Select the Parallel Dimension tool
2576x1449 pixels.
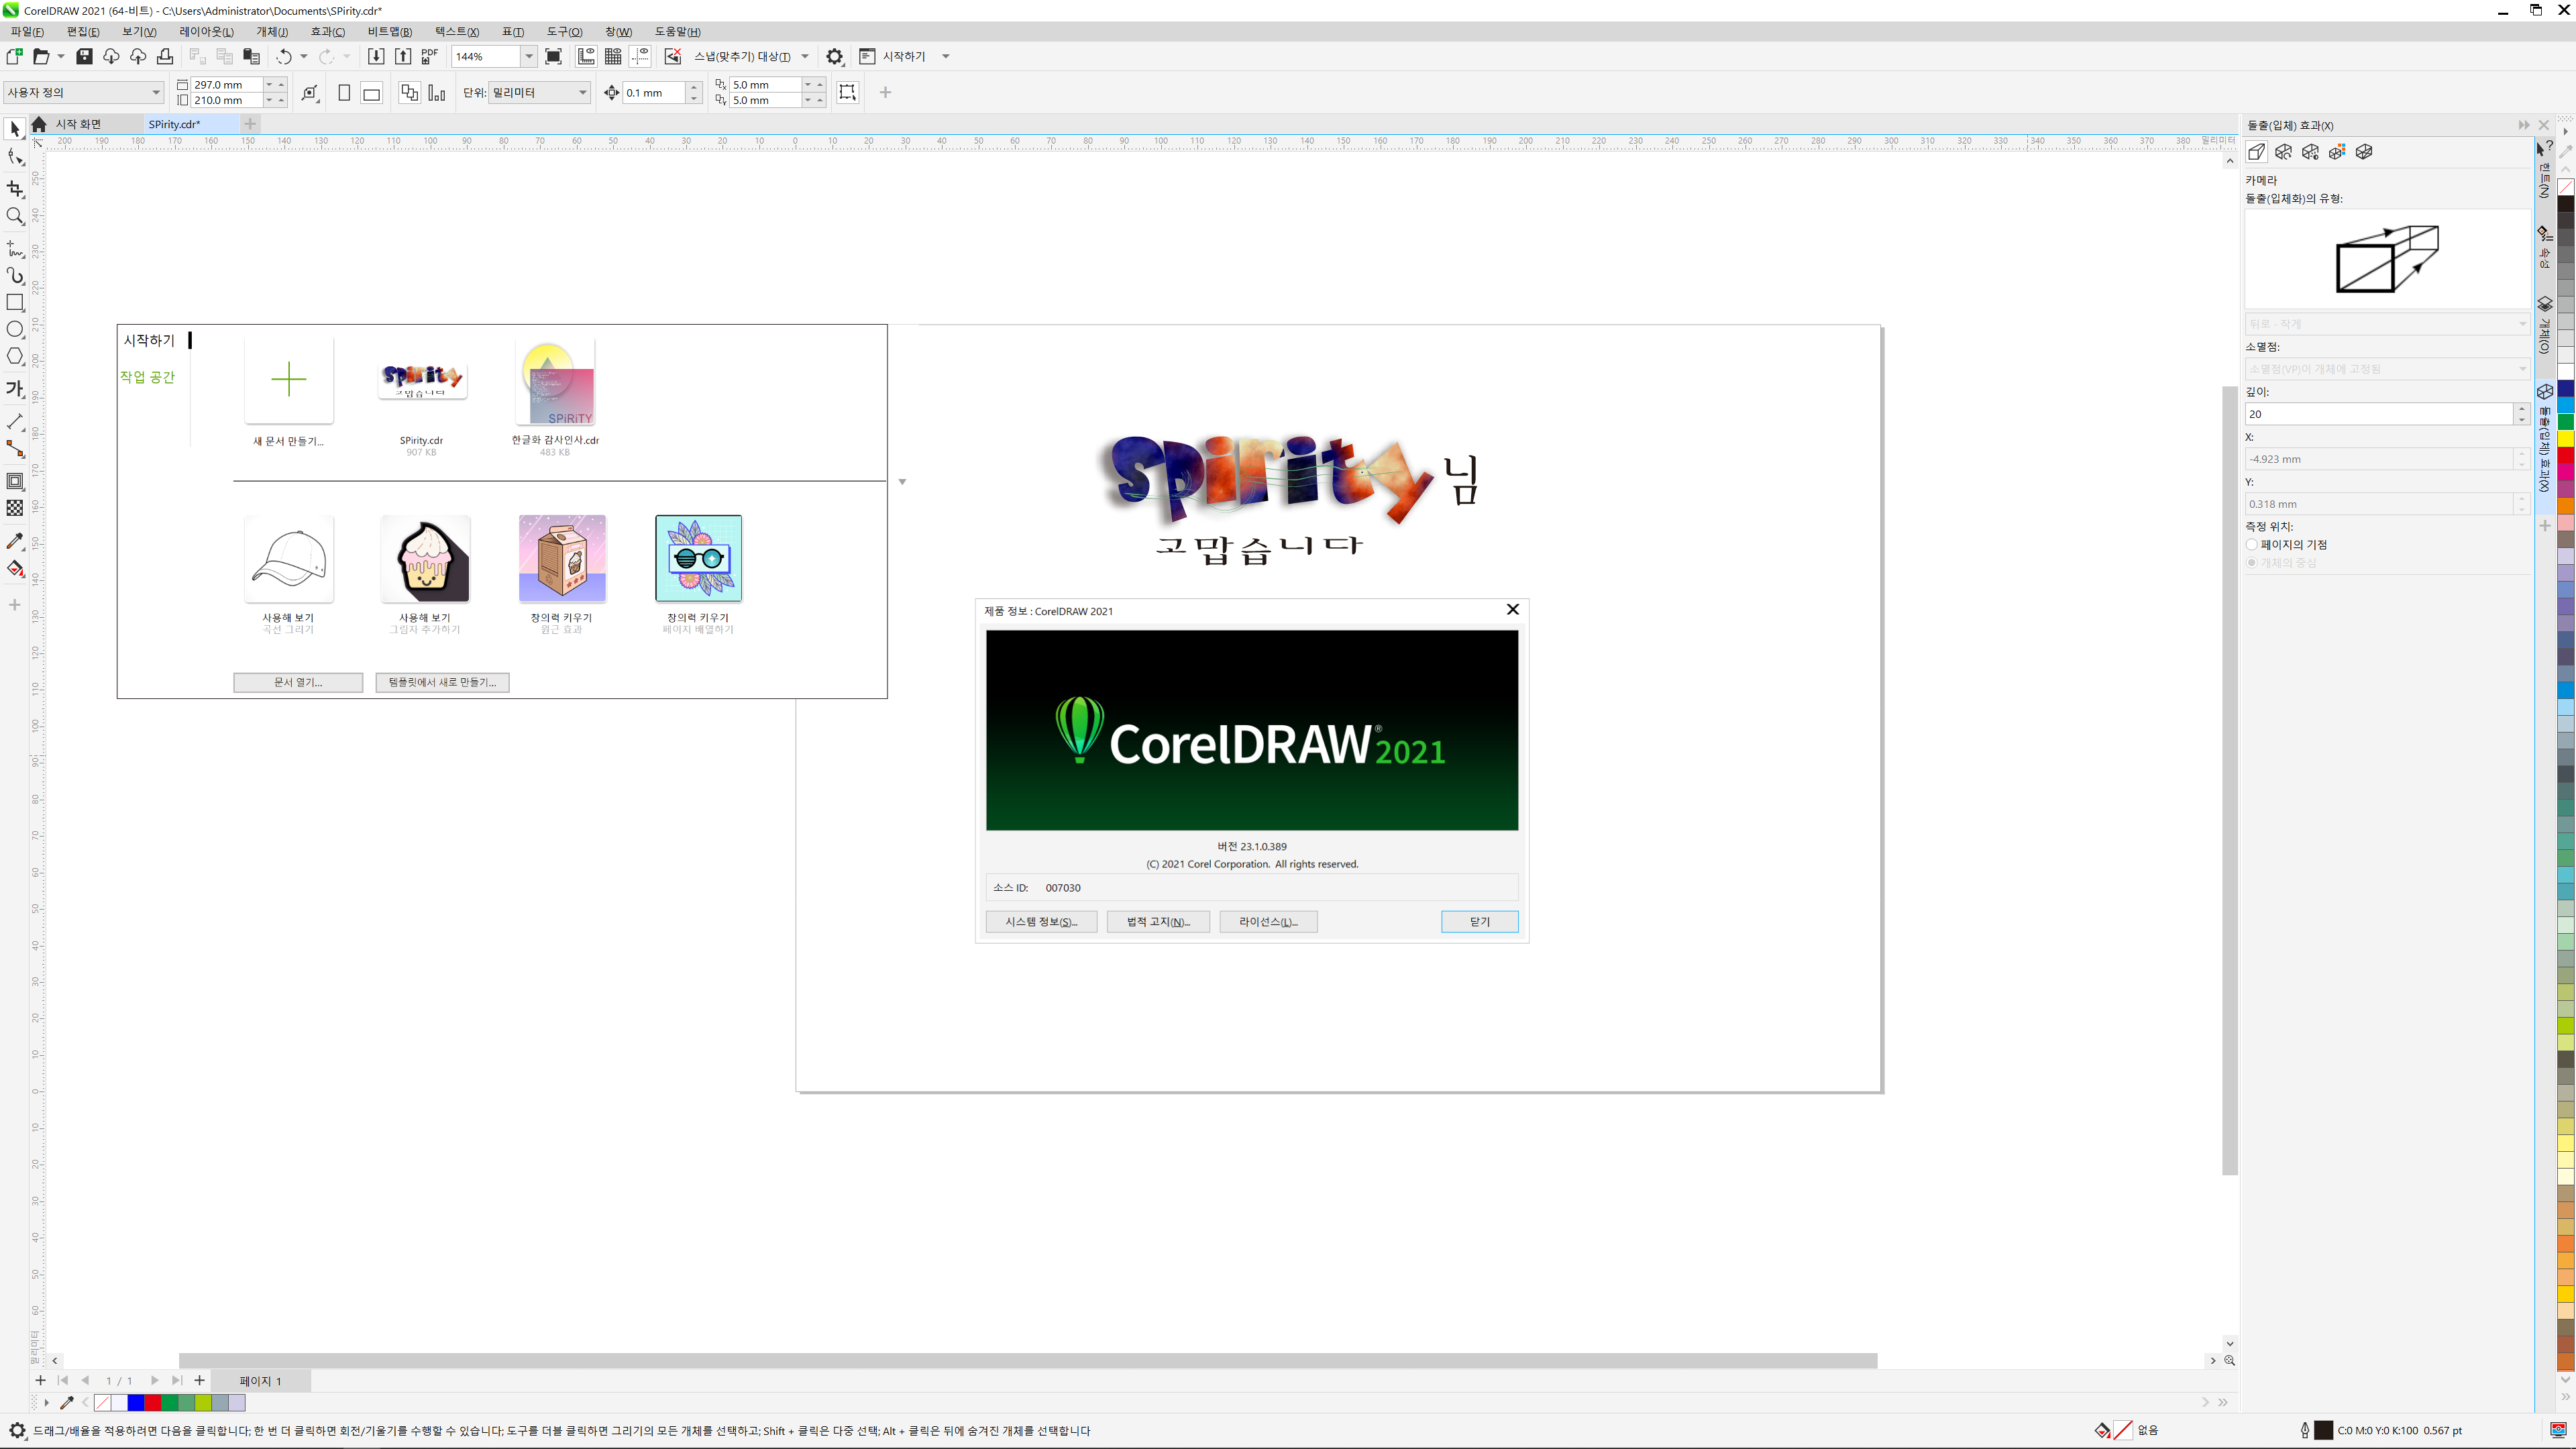pyautogui.click(x=15, y=421)
